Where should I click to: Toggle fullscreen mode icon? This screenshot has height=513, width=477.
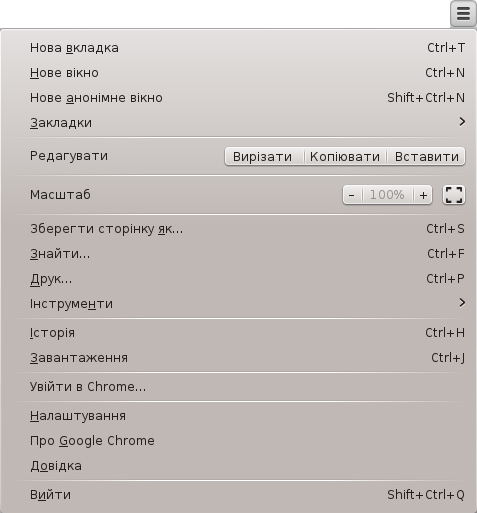click(454, 195)
